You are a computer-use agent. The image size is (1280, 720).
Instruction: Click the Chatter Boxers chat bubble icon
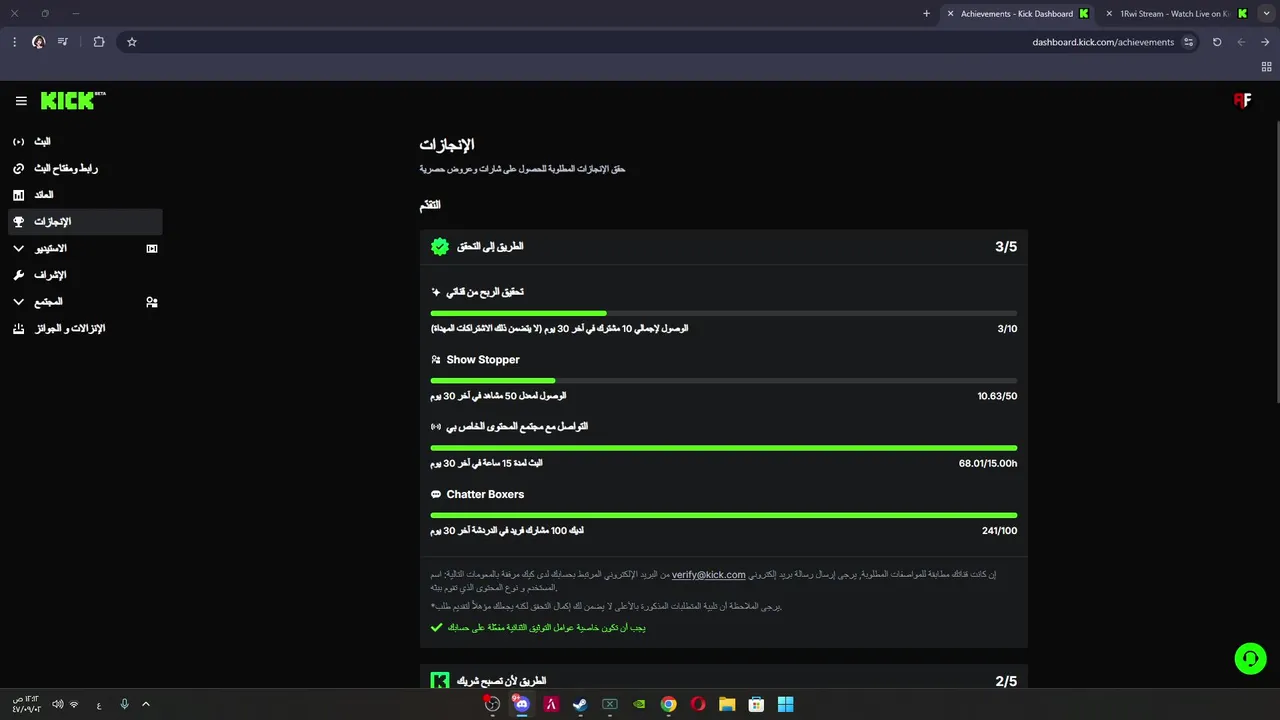(x=436, y=494)
